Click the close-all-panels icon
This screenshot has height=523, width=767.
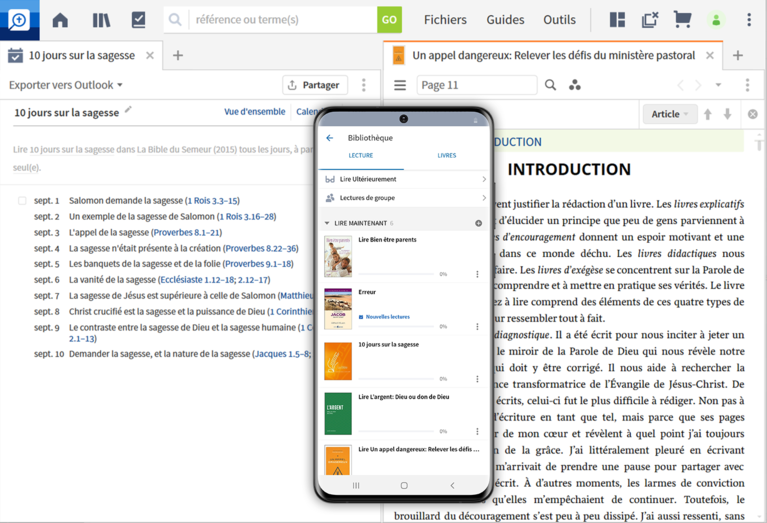[650, 20]
